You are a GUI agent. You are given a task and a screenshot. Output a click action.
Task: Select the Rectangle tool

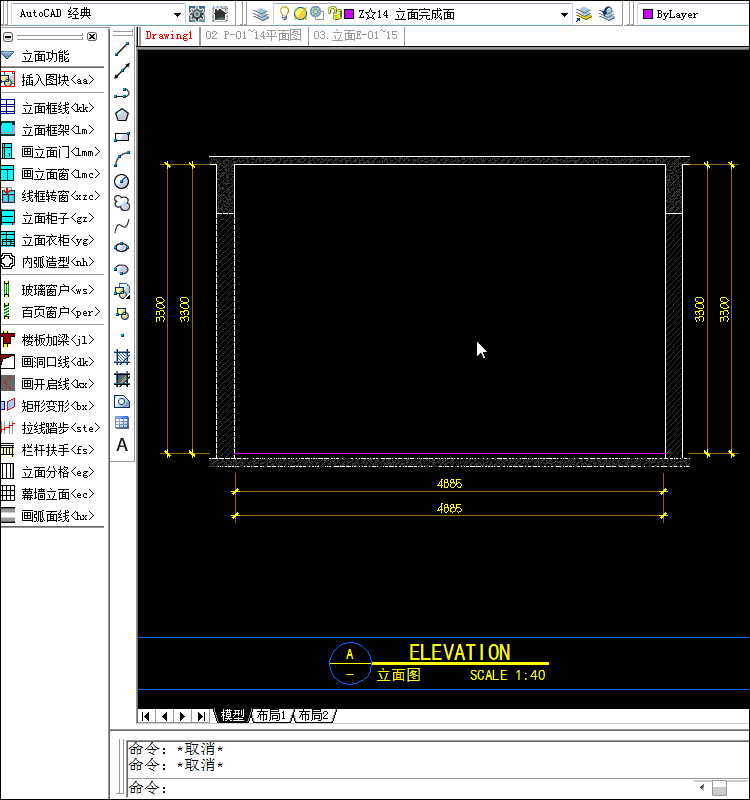(x=122, y=137)
